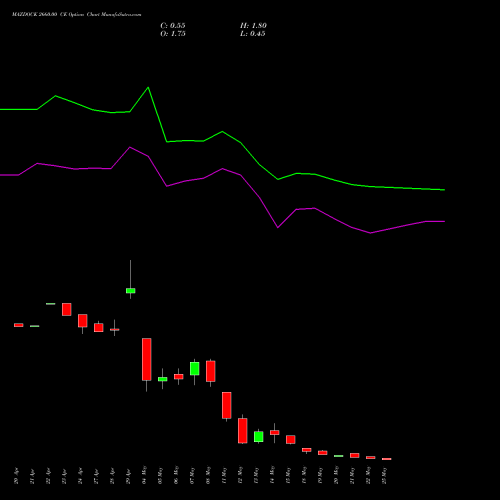The width and height of the screenshot is (500, 500).
Task: Click the 20 Apr date label
Action: click(16, 476)
